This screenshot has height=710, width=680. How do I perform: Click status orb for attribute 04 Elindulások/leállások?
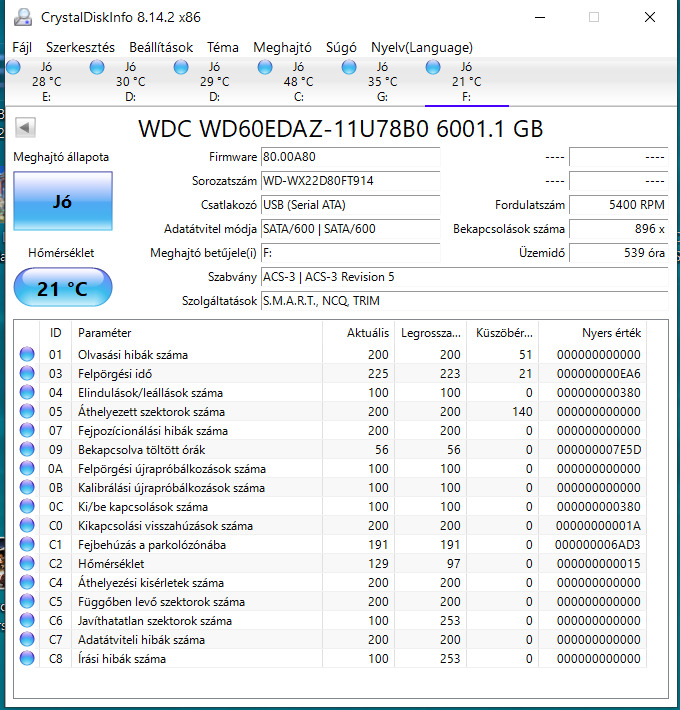coord(27,392)
